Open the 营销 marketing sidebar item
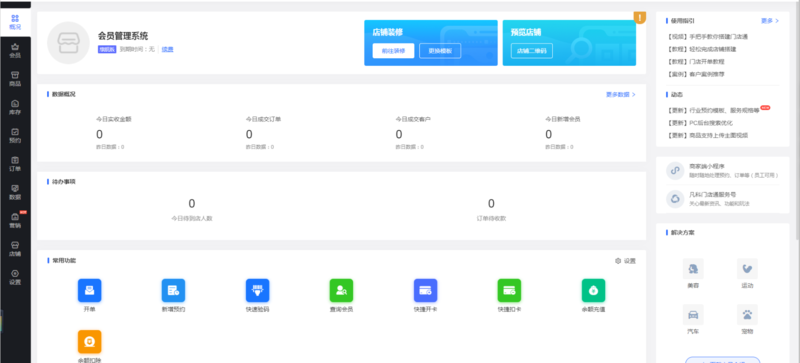 click(x=15, y=221)
